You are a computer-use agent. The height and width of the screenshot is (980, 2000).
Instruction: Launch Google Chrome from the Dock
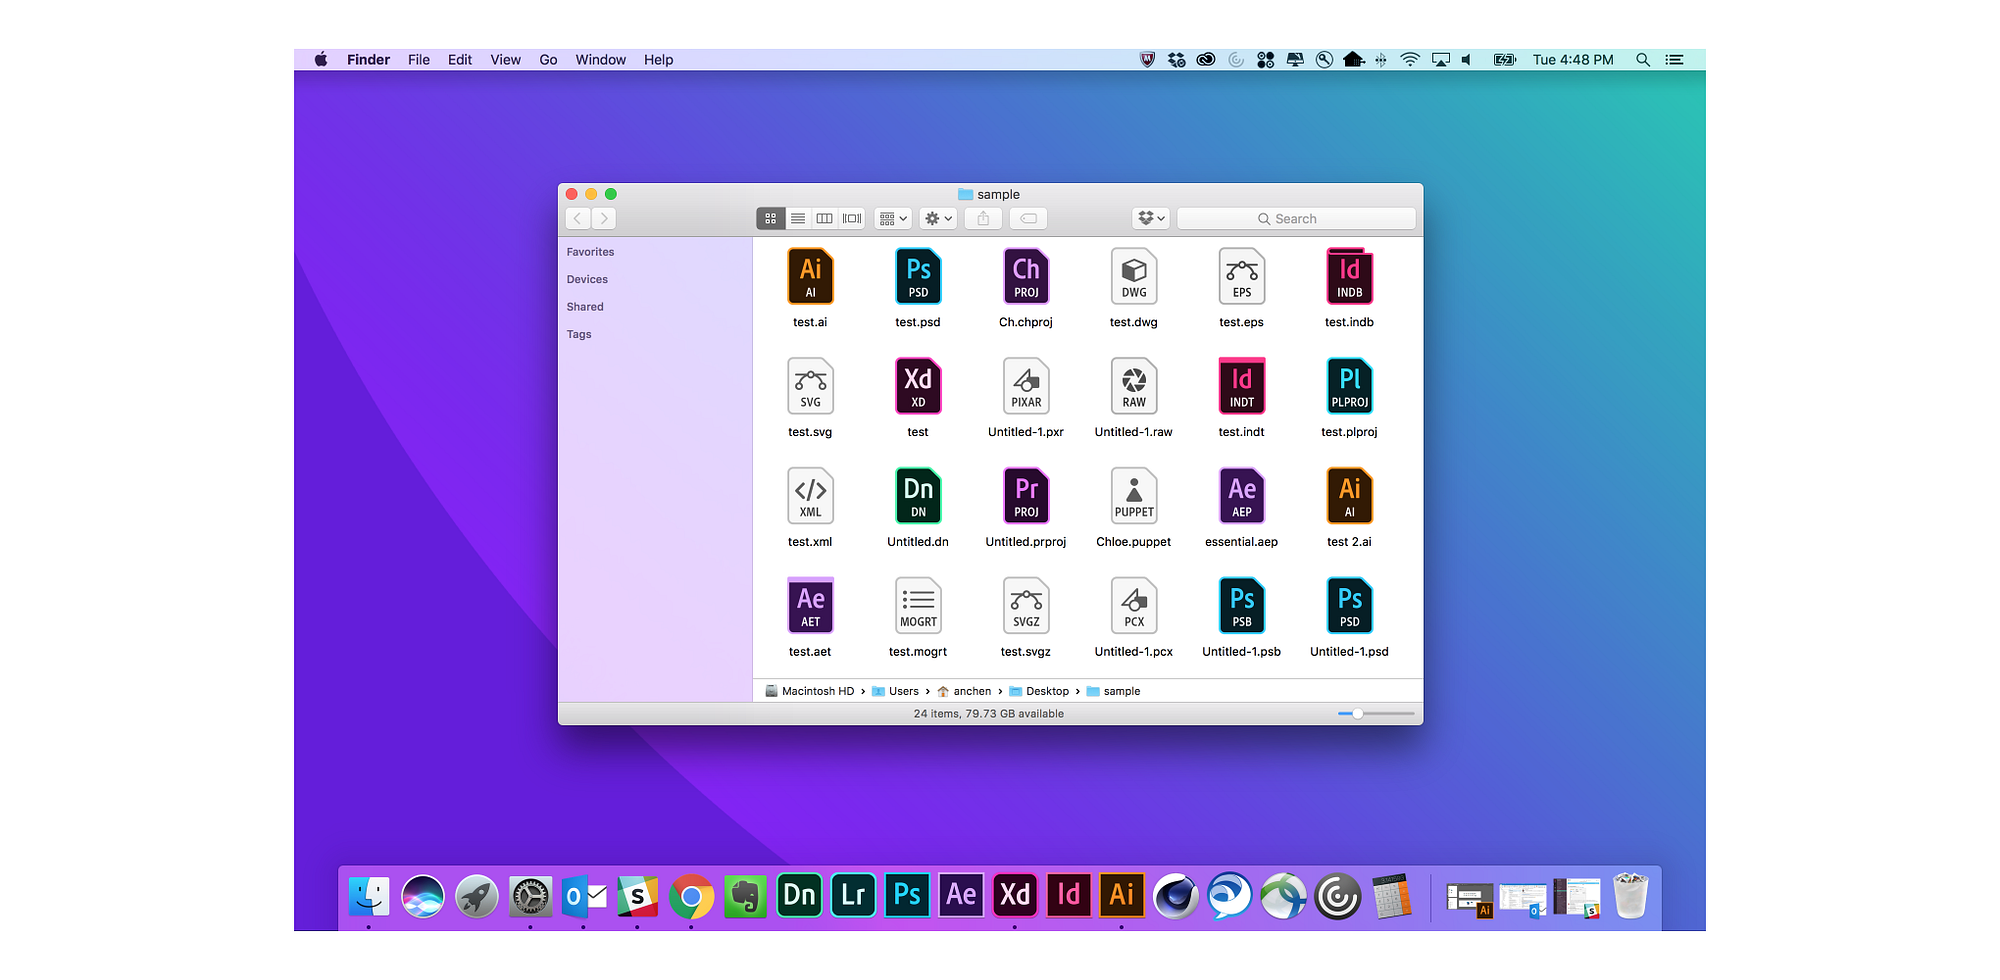[691, 896]
